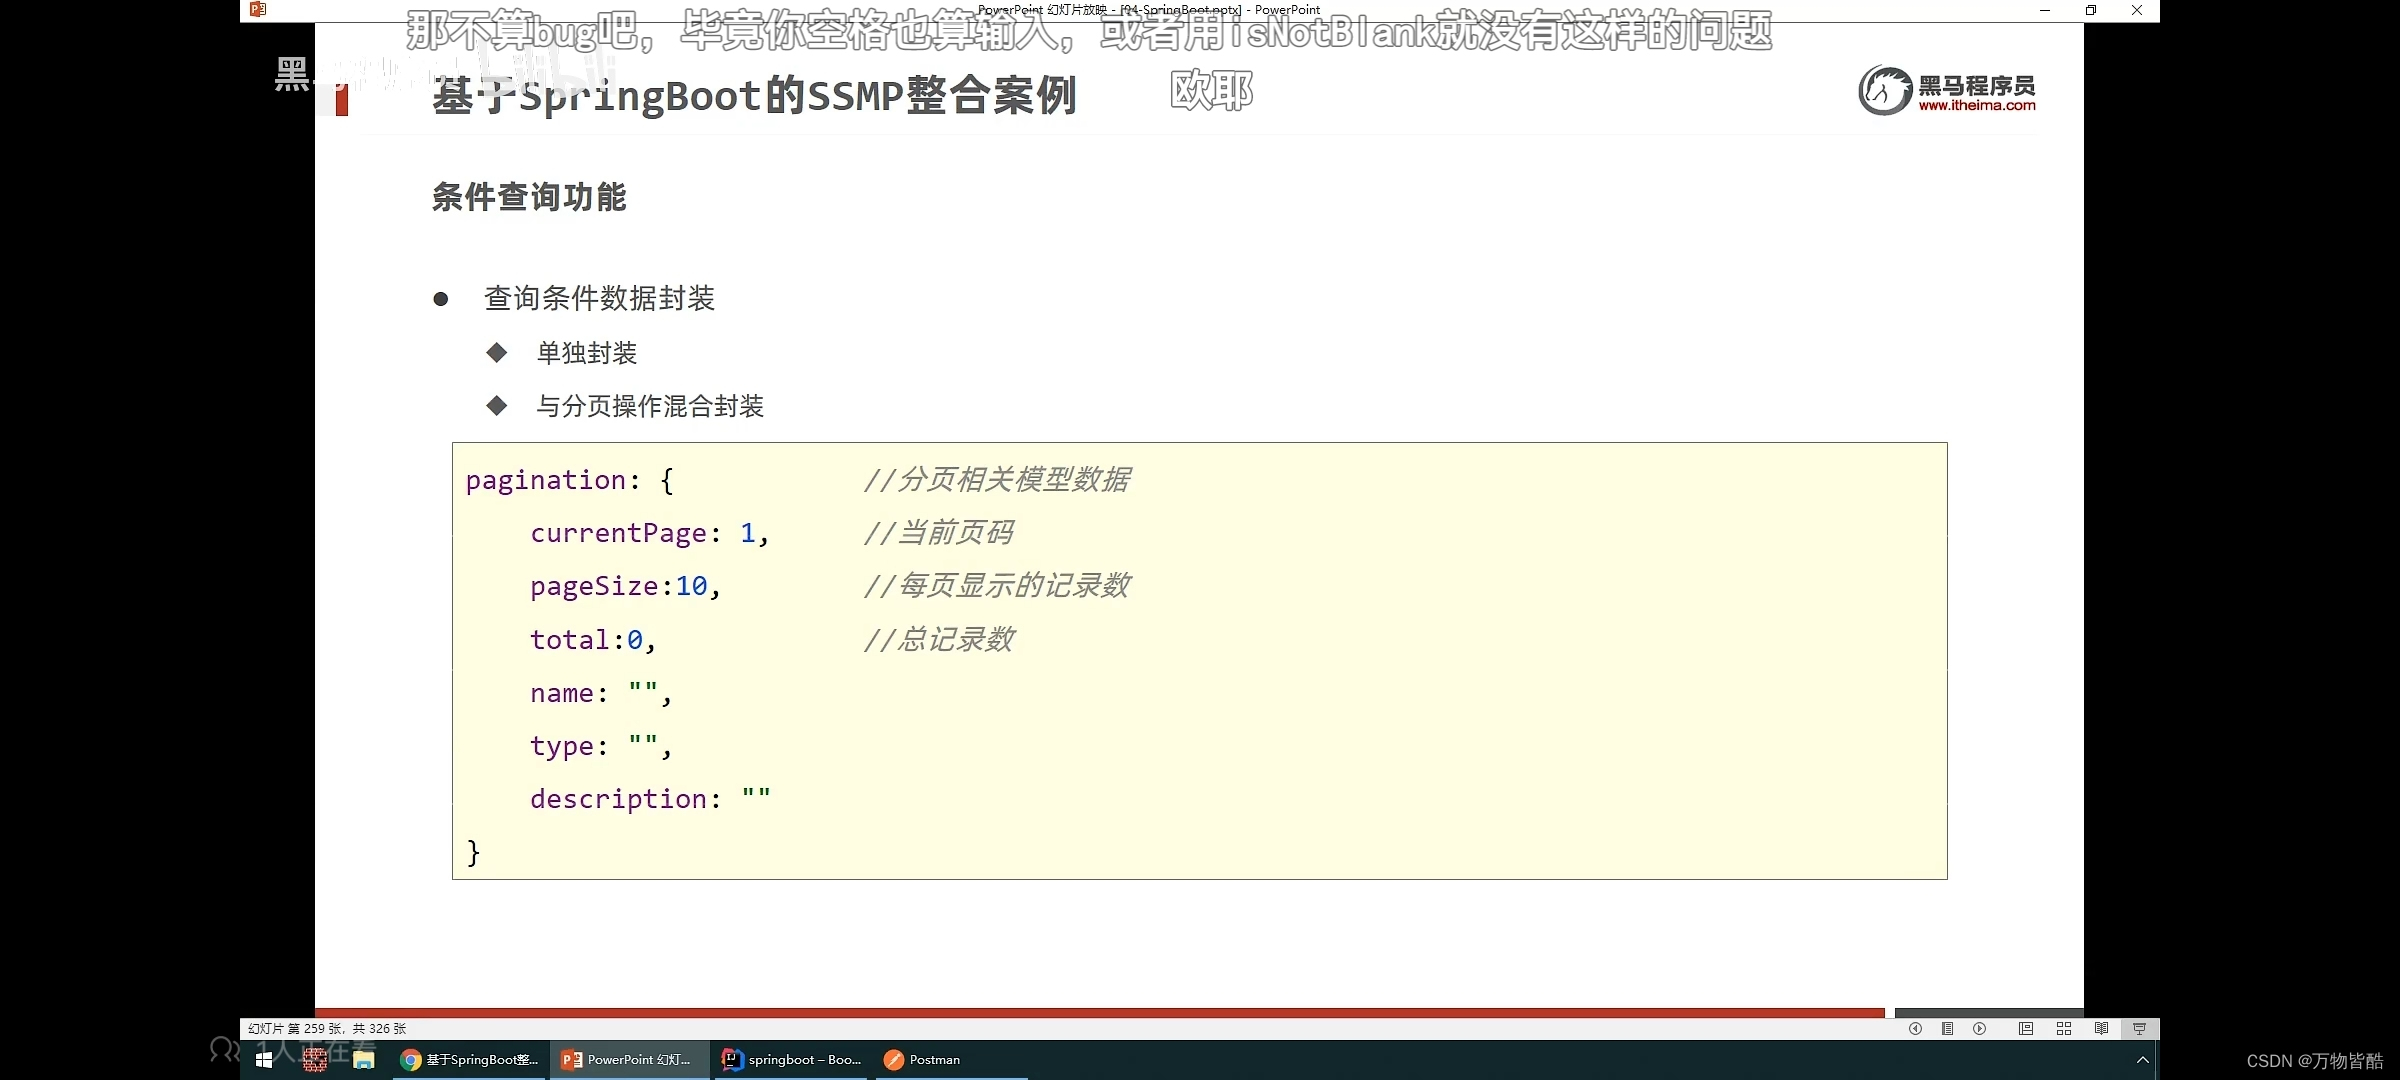Screen dimensions: 2400x1080
Task: Advance to the next slide using the status bar arrow
Action: [x=1979, y=1028]
